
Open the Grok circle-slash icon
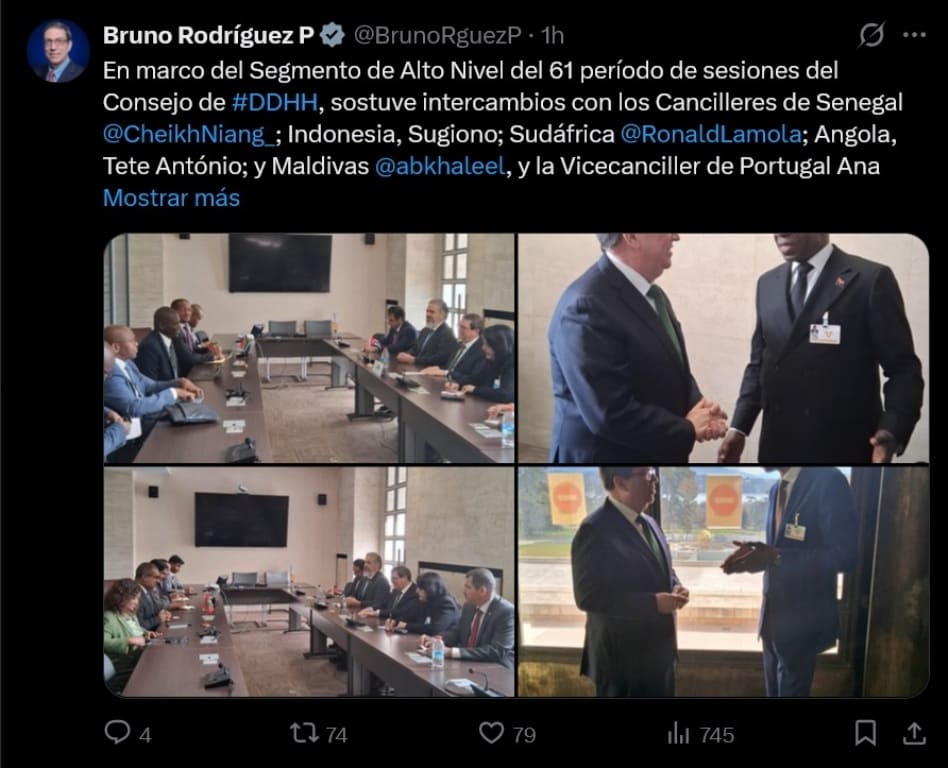click(872, 35)
